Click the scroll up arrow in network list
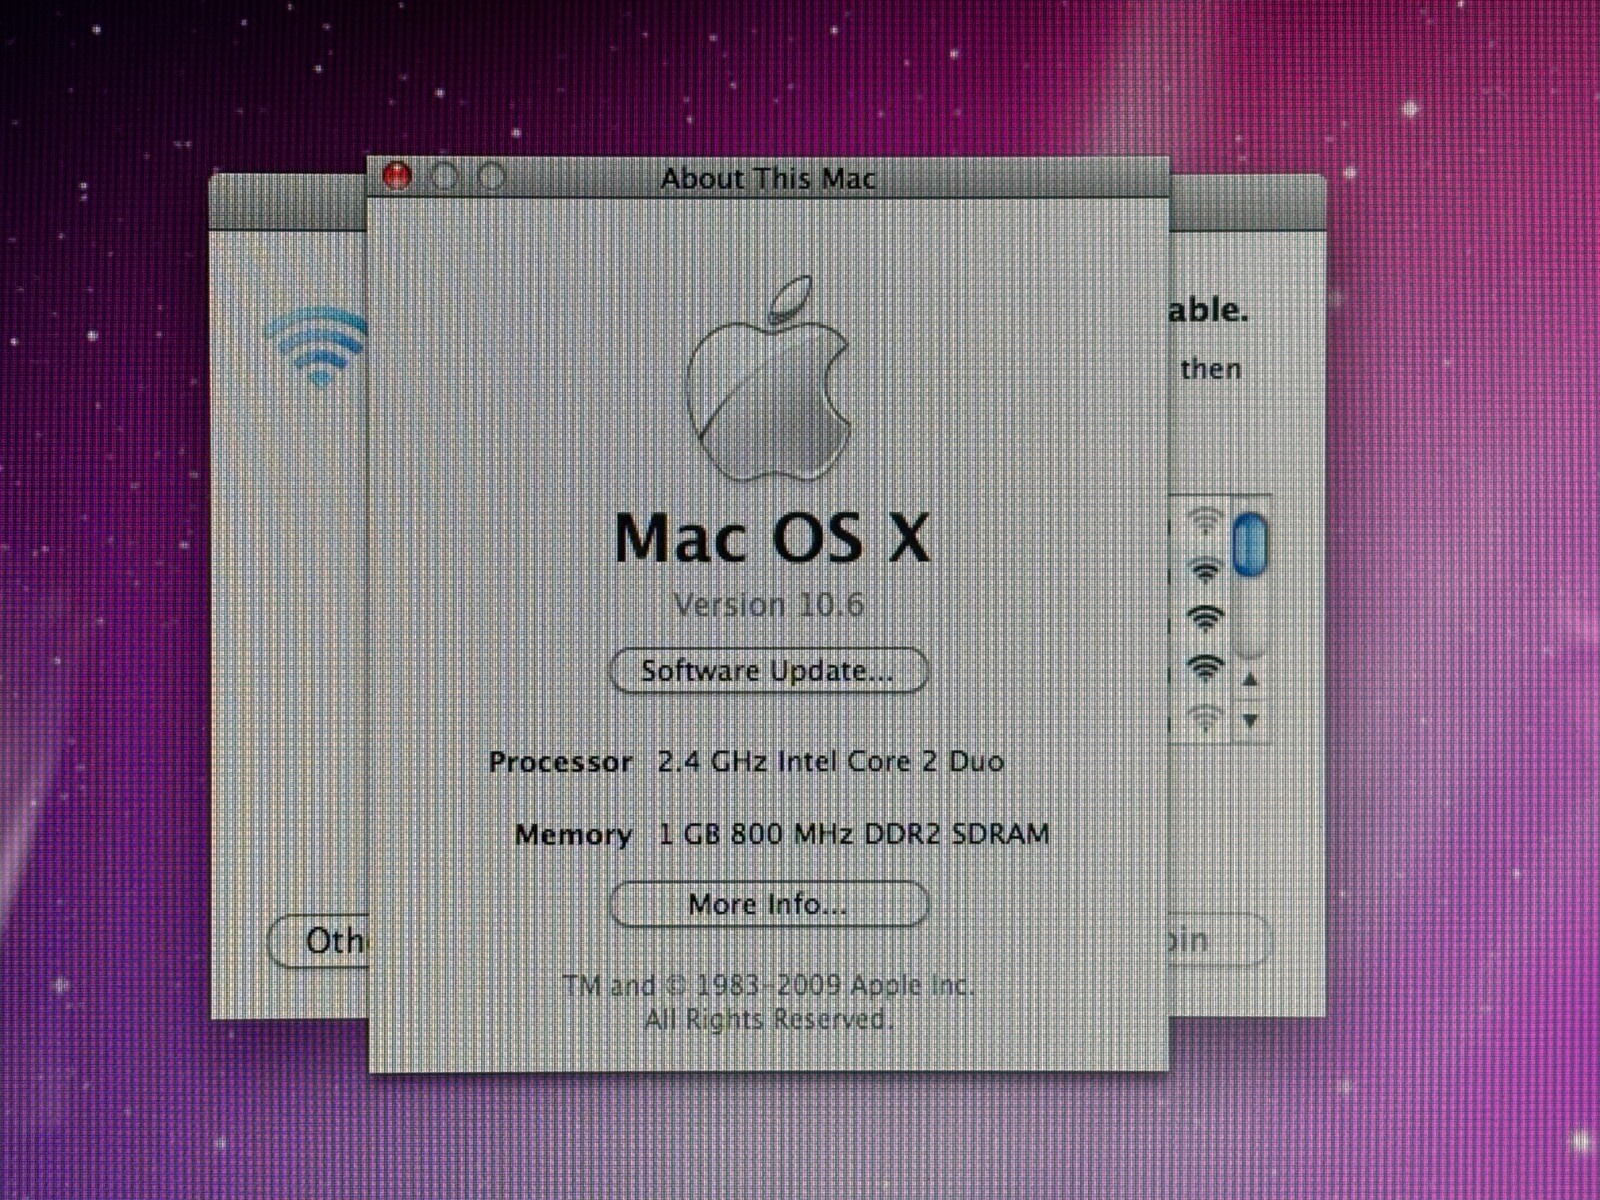This screenshot has height=1200, width=1600. pos(1250,680)
